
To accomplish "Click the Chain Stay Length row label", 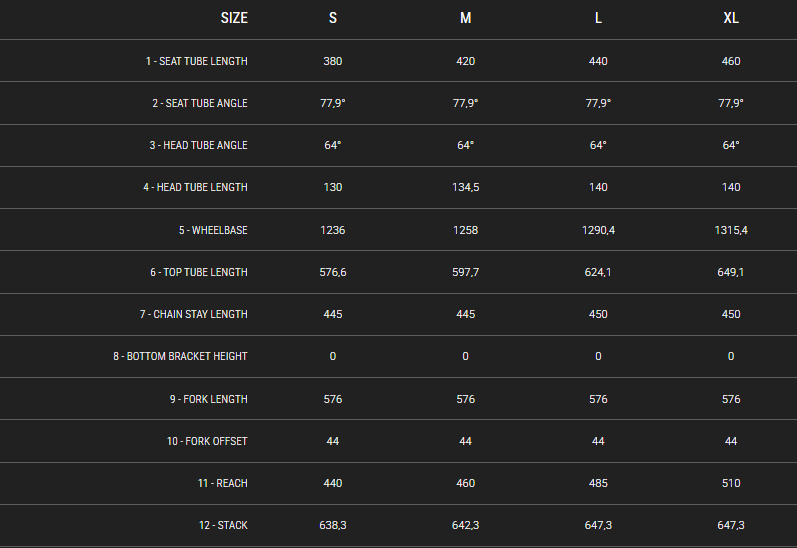I will (x=194, y=314).
